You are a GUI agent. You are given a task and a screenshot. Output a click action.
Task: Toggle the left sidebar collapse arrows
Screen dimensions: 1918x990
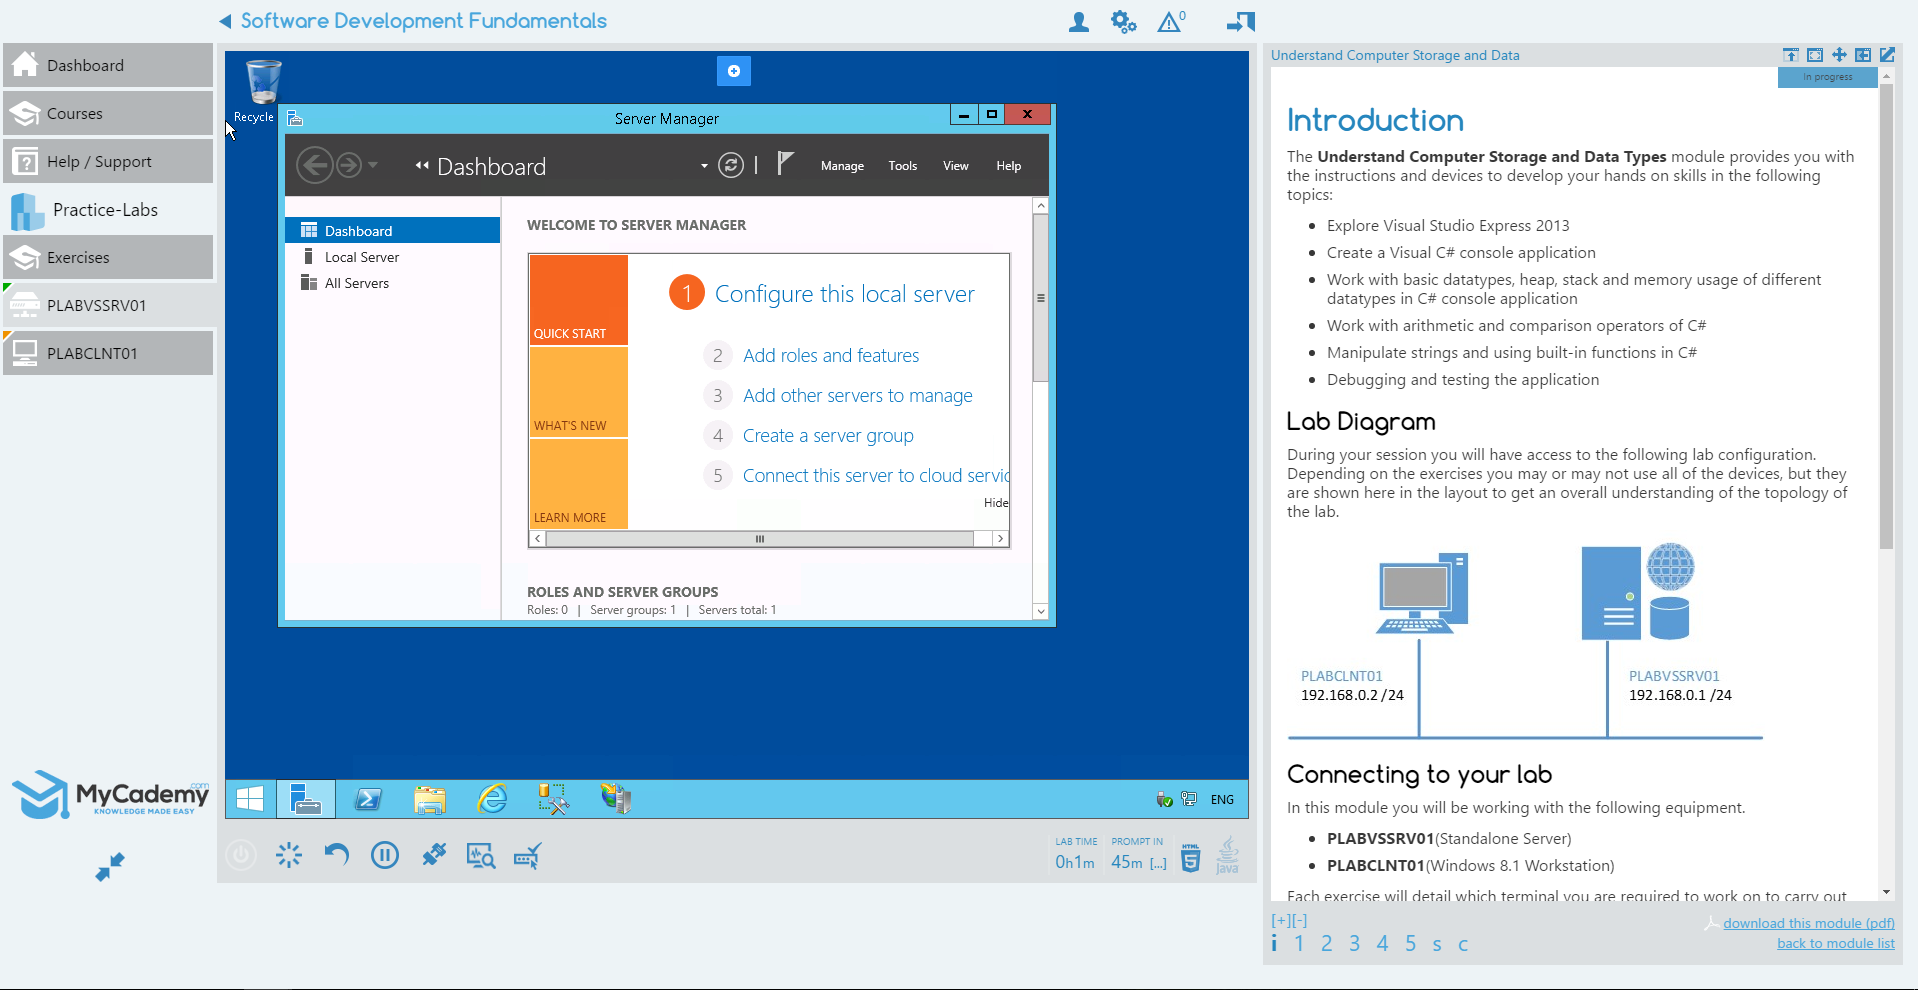click(110, 866)
